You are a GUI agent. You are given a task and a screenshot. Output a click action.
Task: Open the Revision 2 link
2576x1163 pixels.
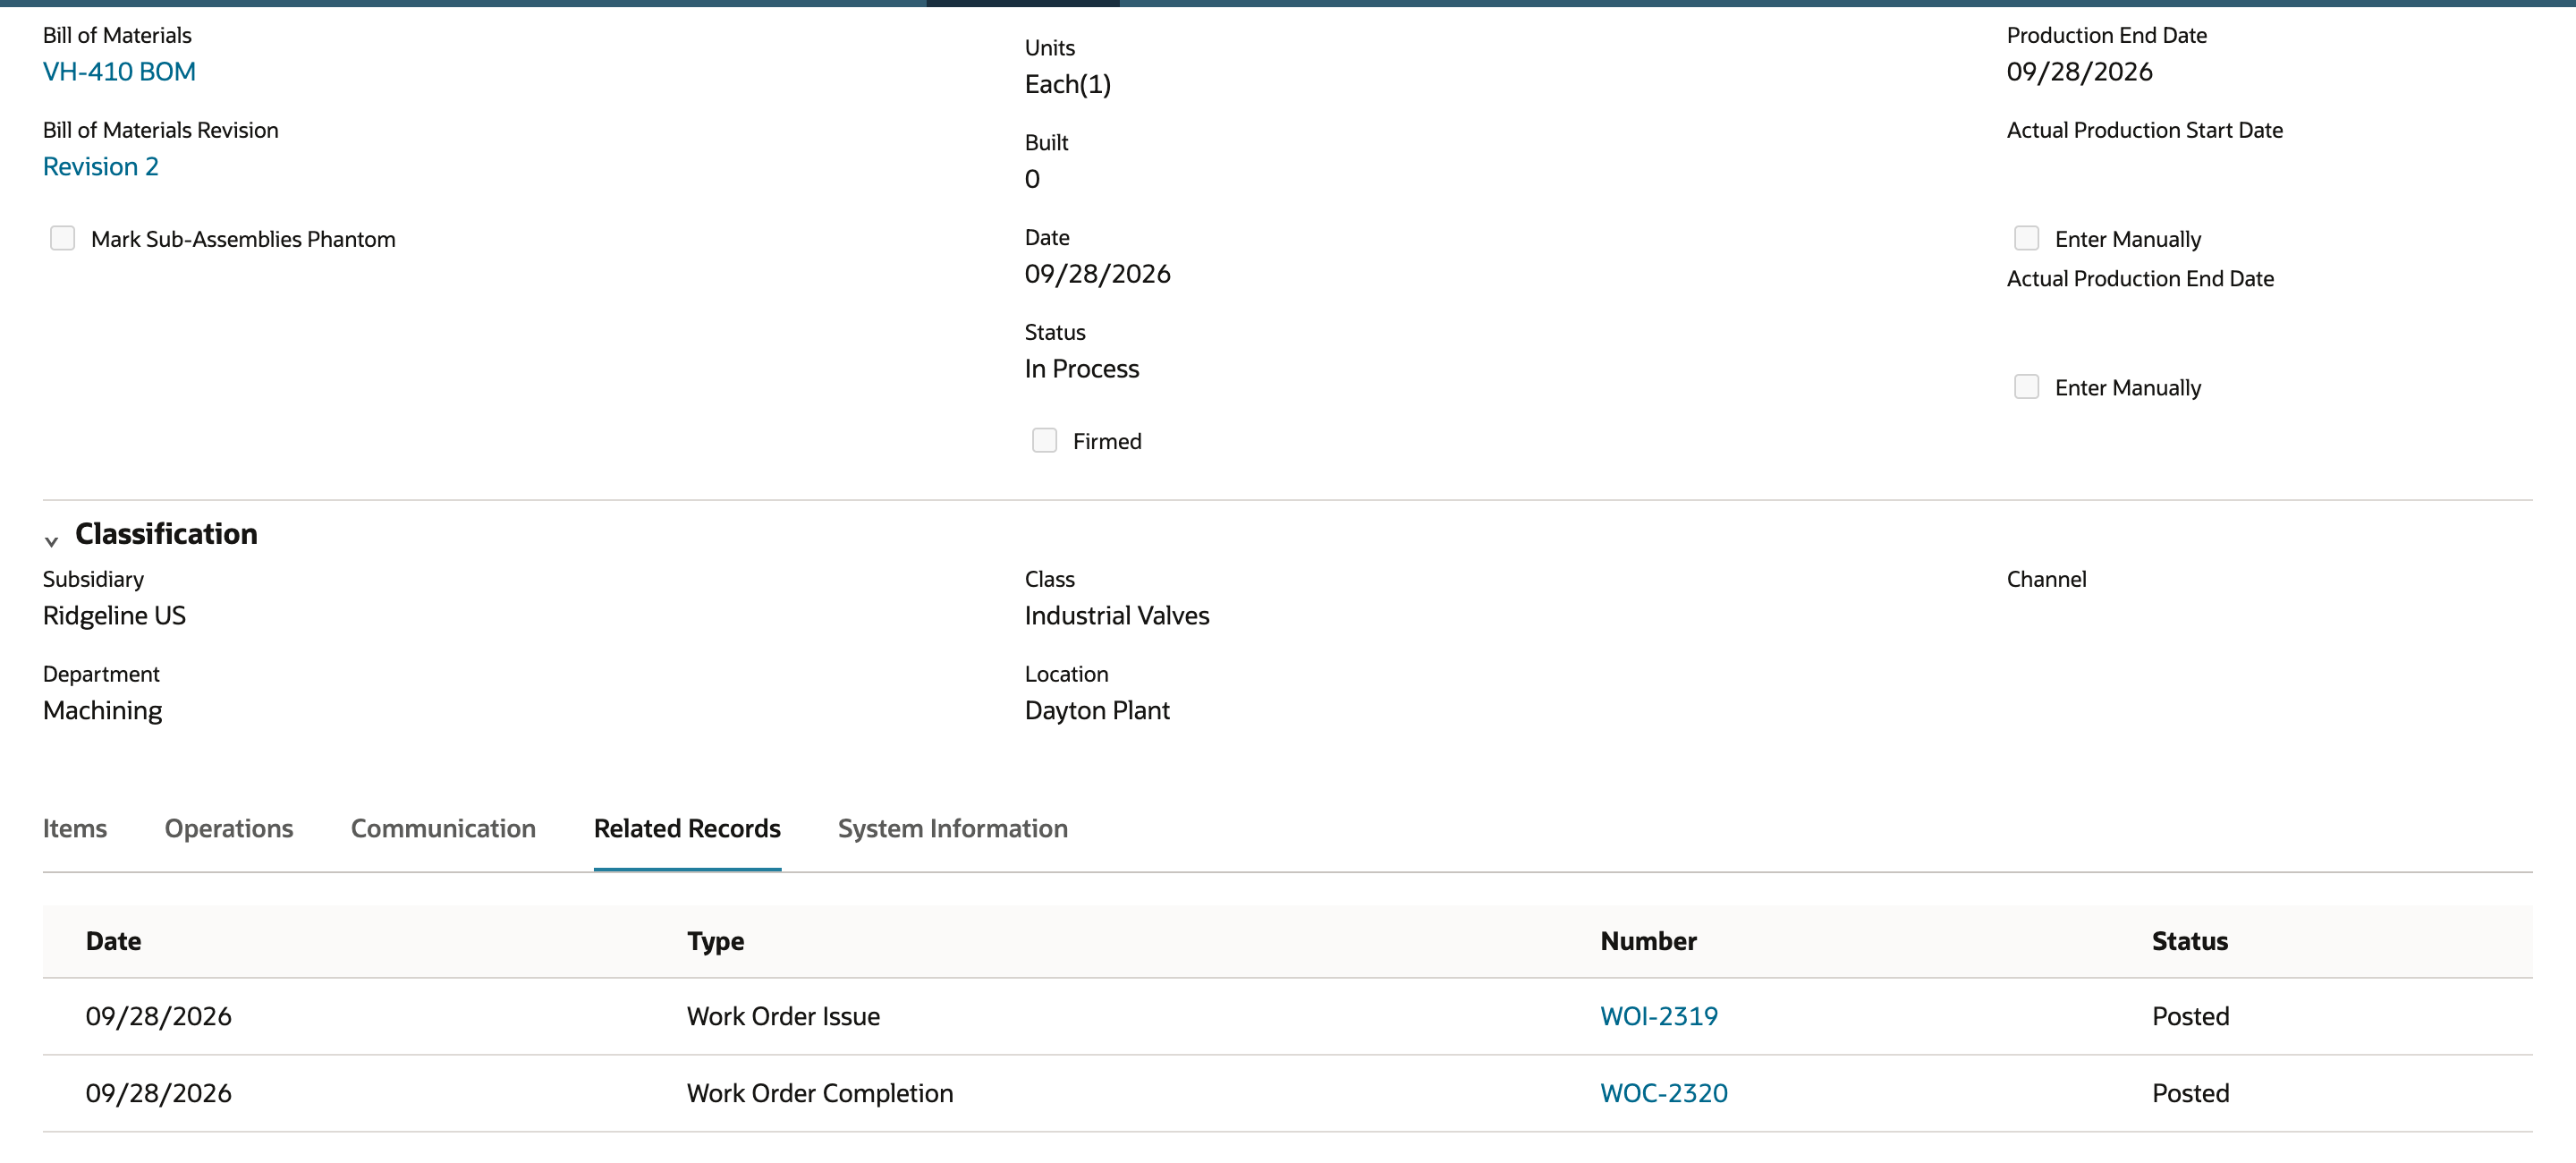click(x=101, y=167)
